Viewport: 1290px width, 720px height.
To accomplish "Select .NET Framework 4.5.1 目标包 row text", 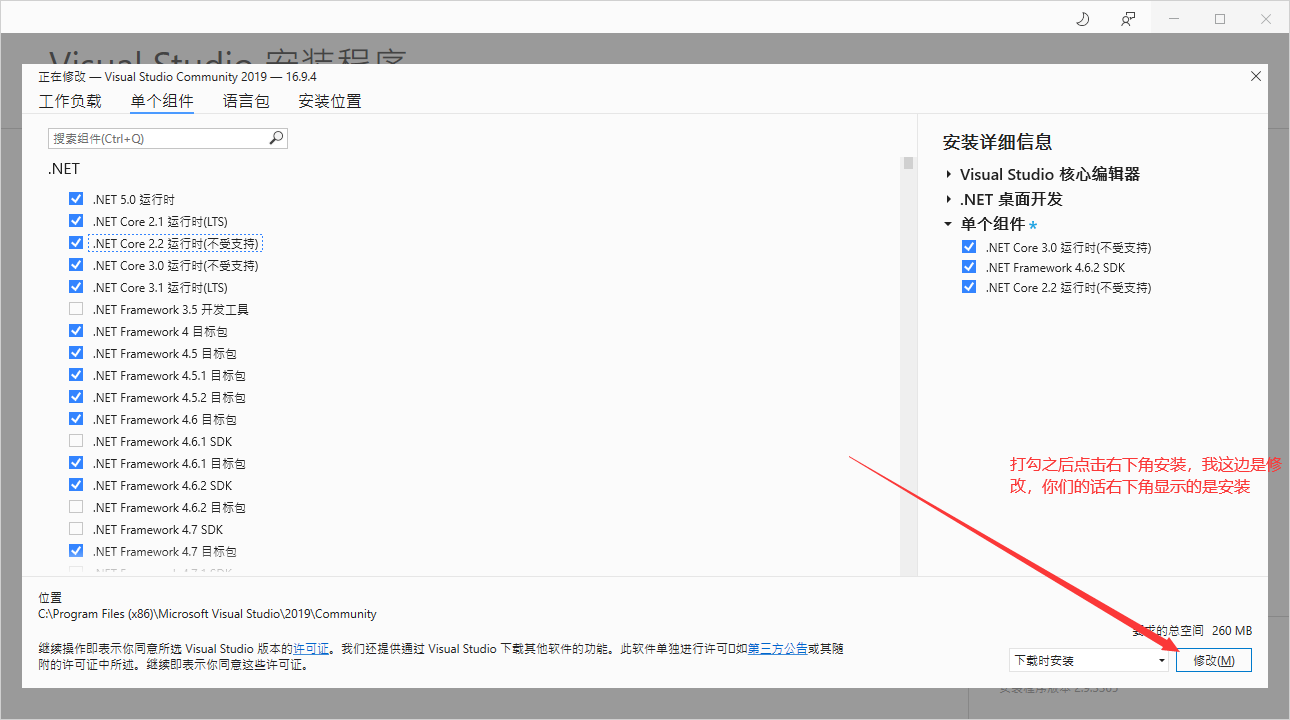I will pos(169,375).
